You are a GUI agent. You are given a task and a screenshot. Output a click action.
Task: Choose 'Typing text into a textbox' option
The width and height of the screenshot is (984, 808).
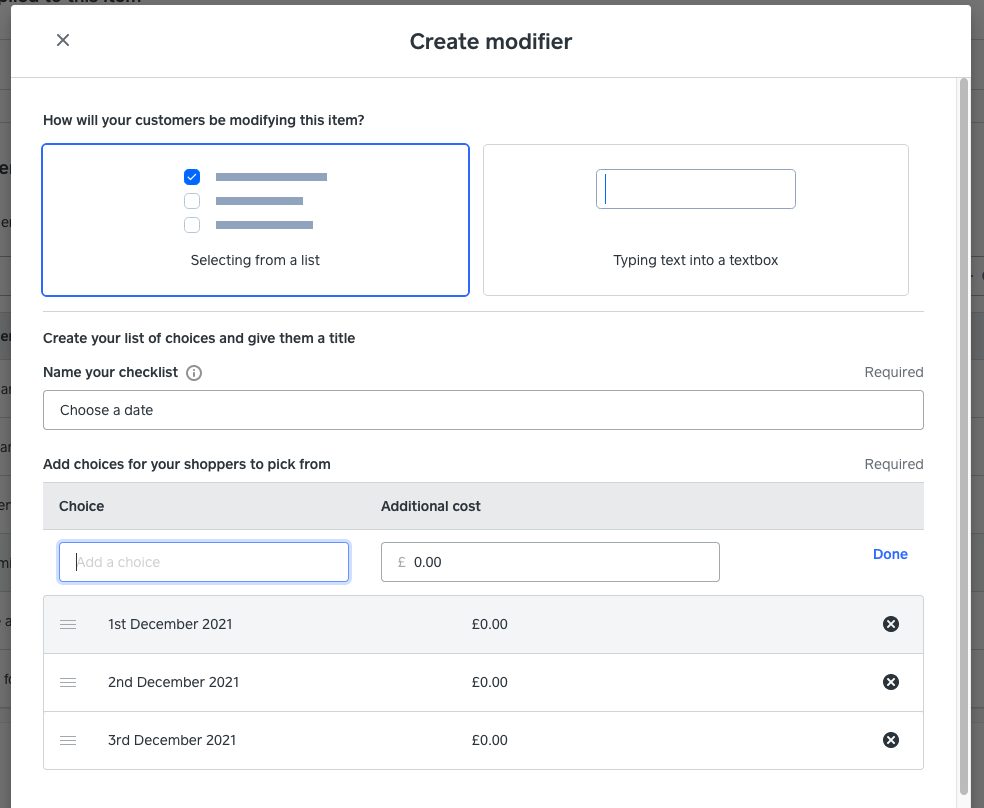[x=695, y=220]
